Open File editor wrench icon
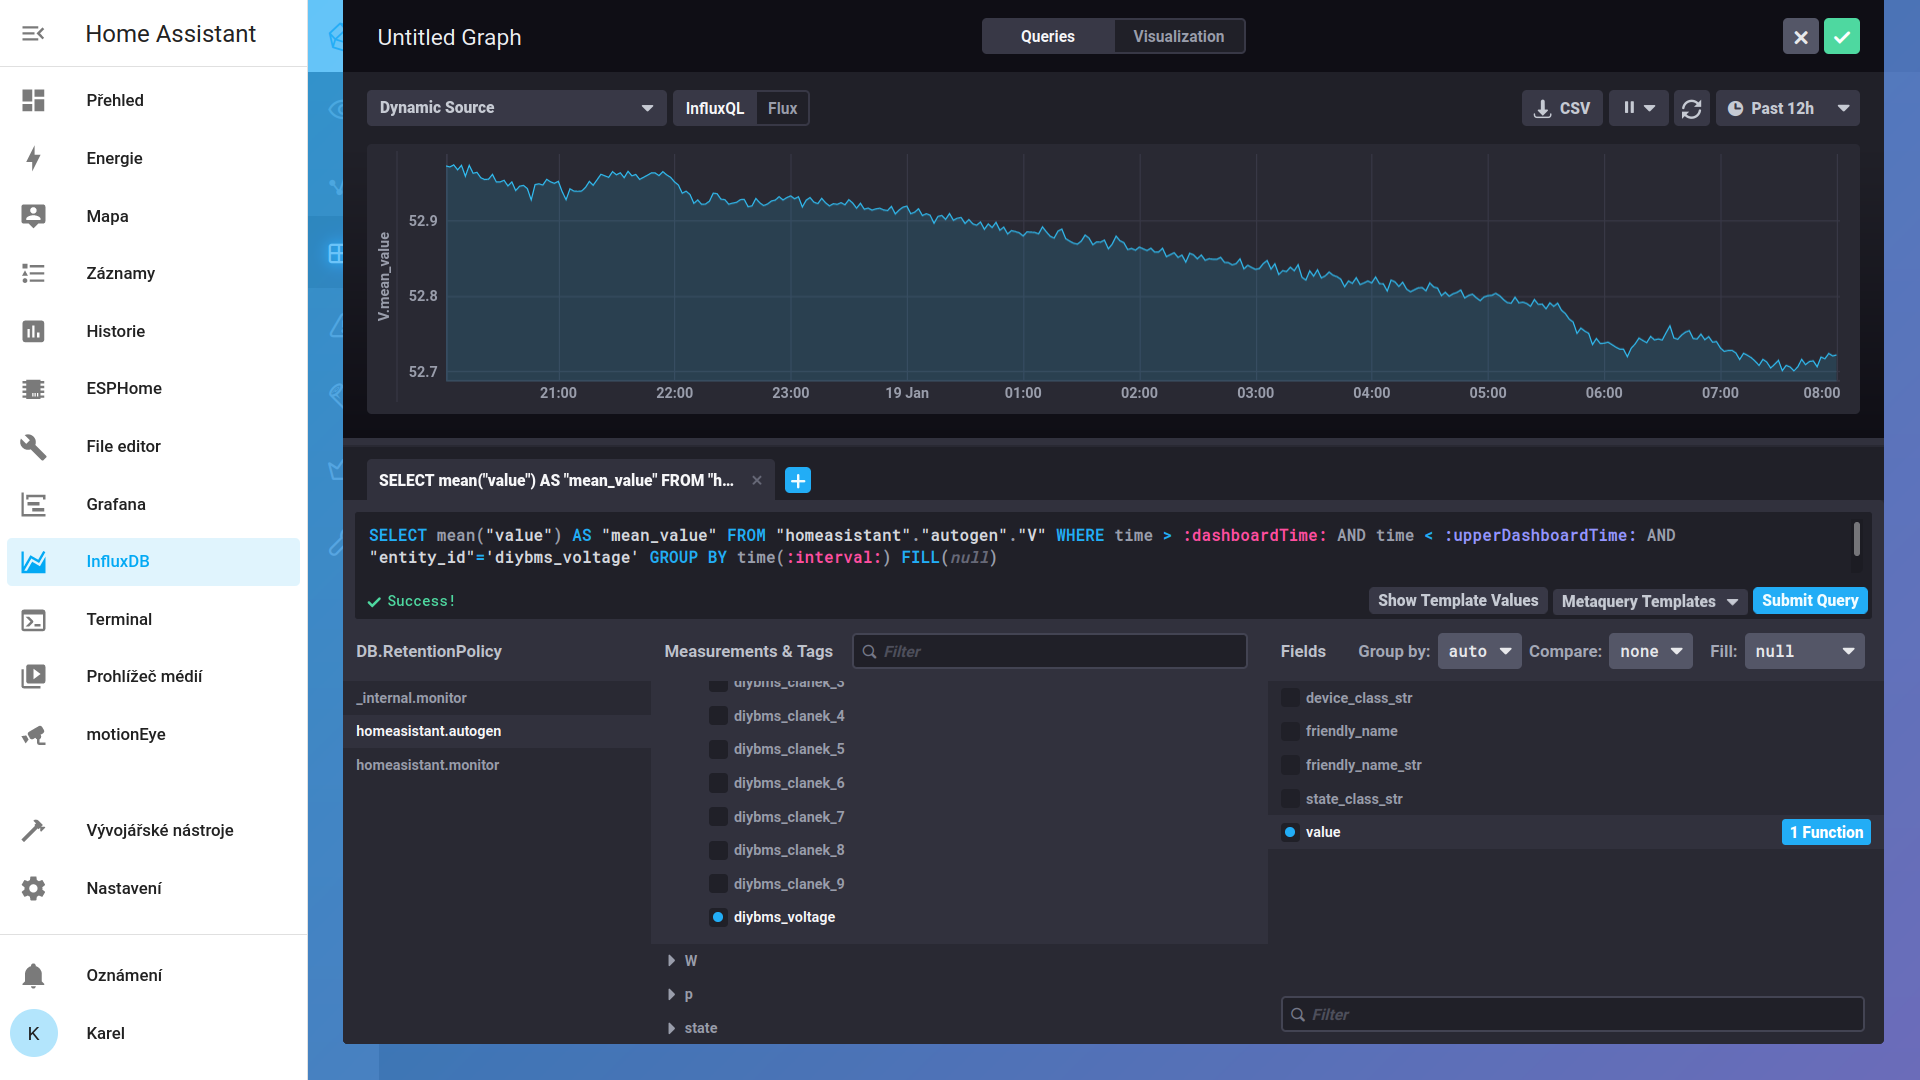This screenshot has width=1920, height=1080. click(x=33, y=446)
